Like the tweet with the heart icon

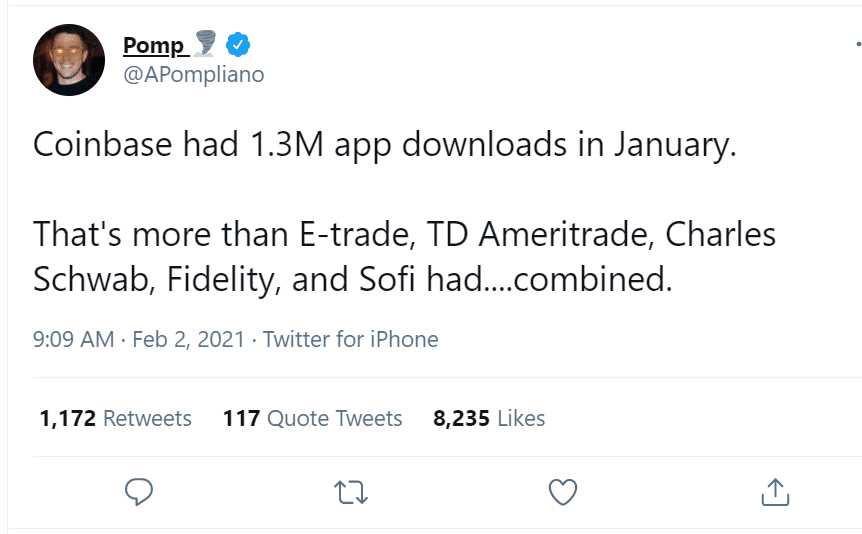point(563,492)
